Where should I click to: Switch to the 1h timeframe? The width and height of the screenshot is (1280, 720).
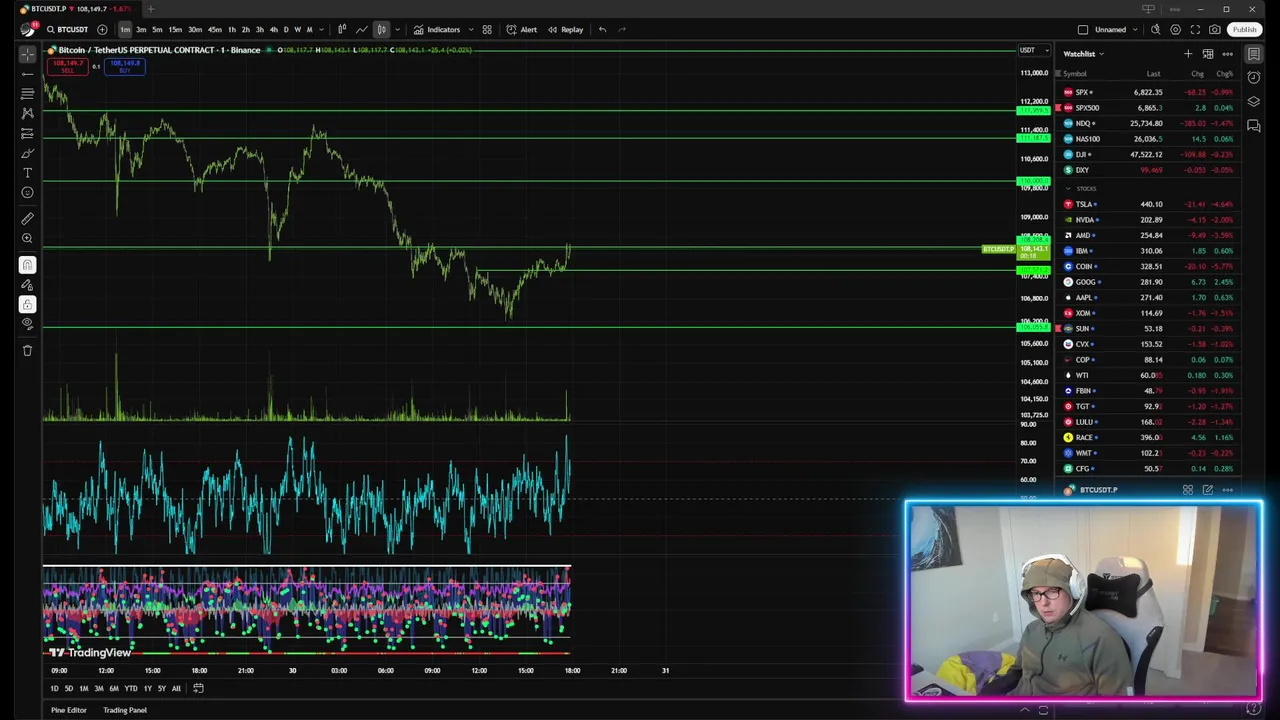coord(232,30)
